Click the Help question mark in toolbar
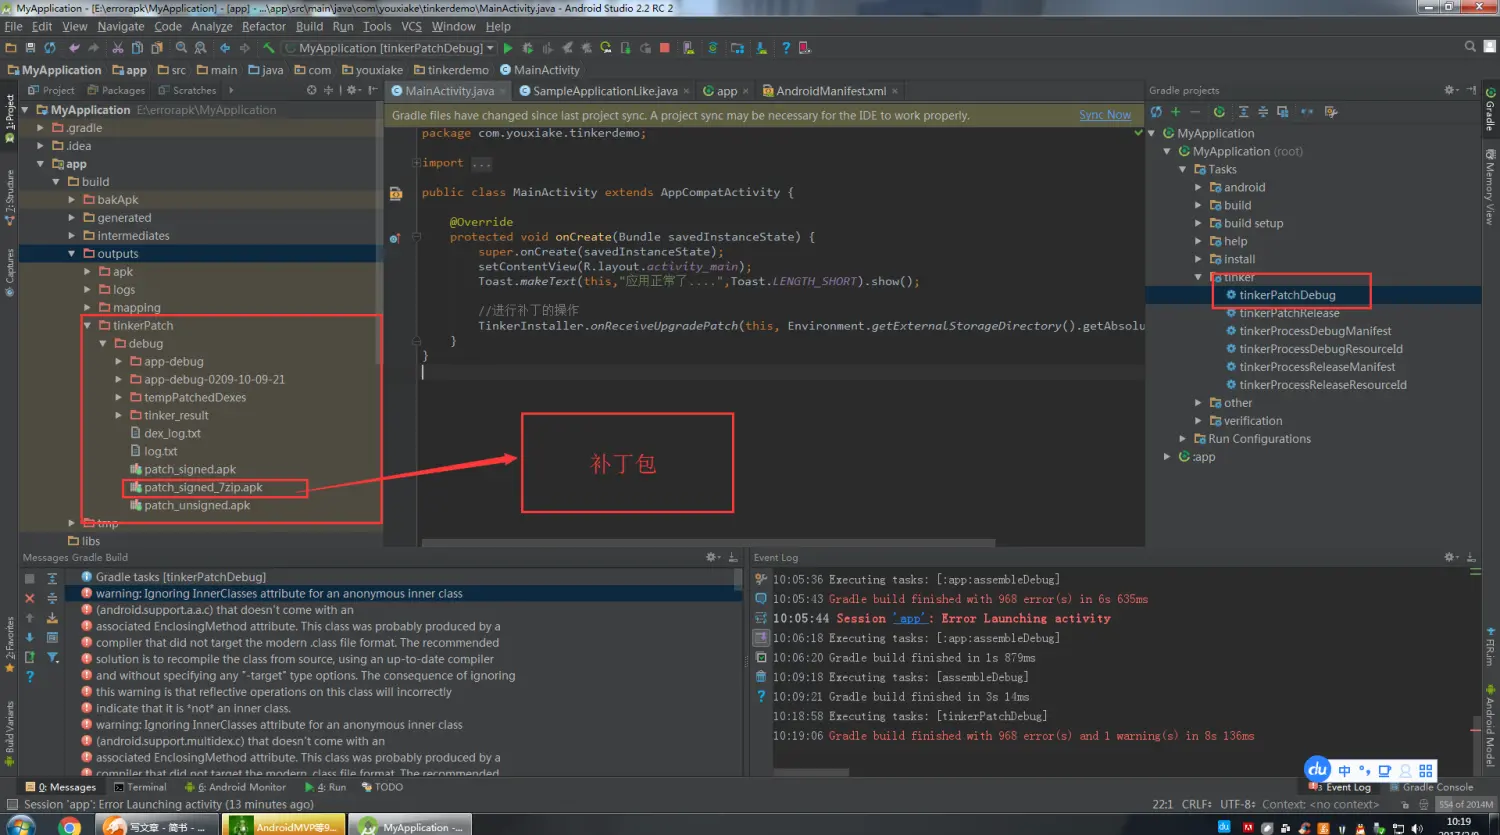Screen dimensions: 1500x835 (786, 48)
